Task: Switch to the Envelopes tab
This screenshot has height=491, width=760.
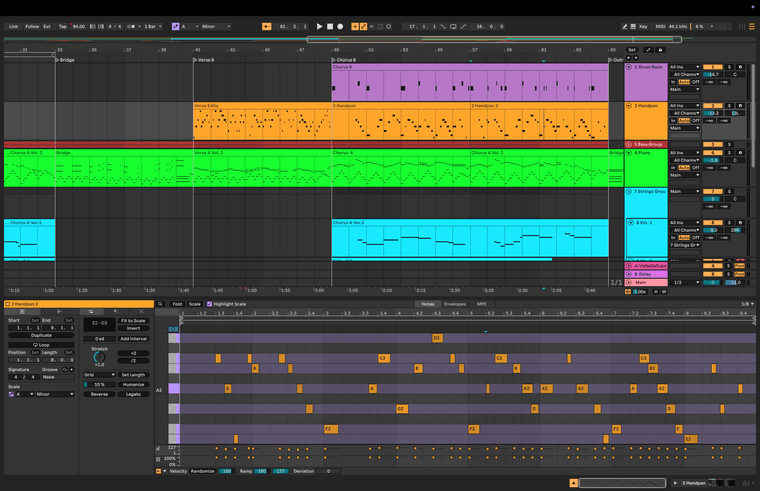Action: click(x=455, y=304)
